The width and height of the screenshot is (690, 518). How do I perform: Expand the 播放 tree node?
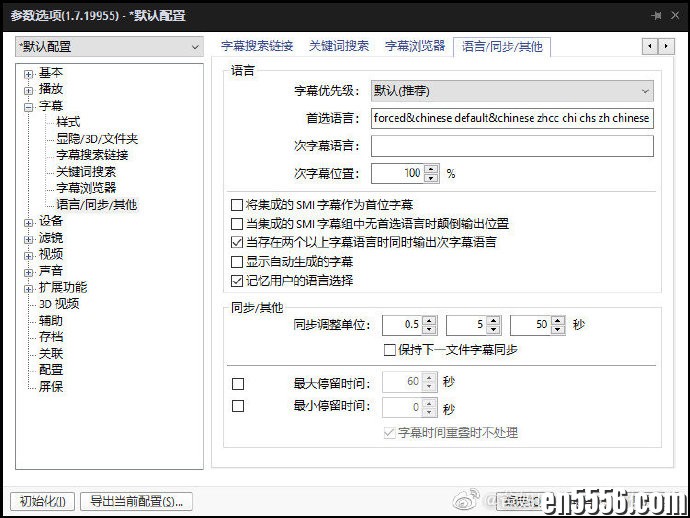tap(28, 89)
